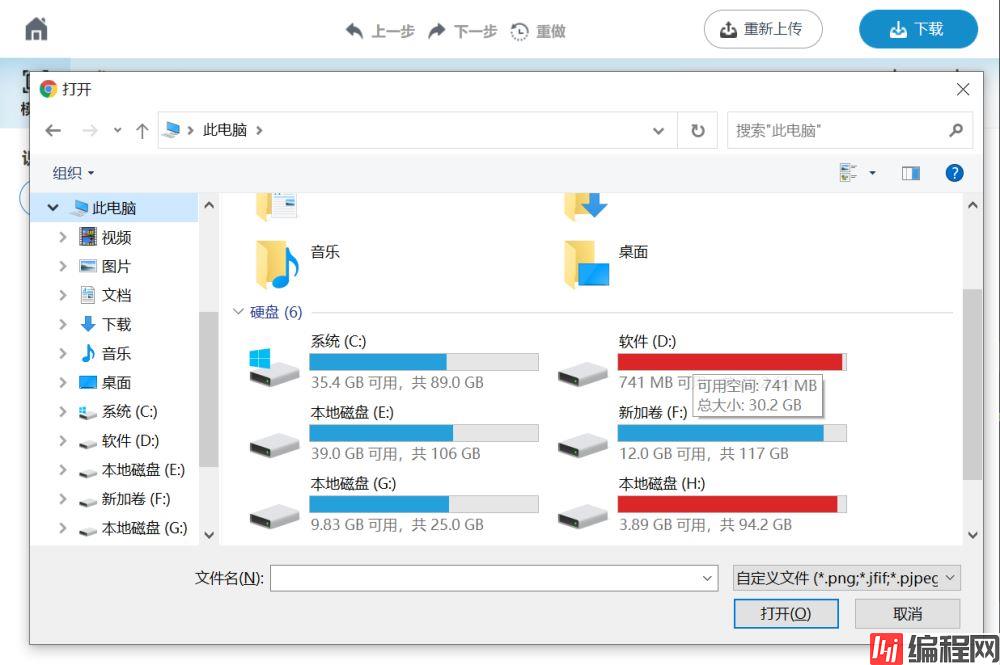1000x665 pixels.
Task: Click the home icon in the top-left
Action: (36, 29)
